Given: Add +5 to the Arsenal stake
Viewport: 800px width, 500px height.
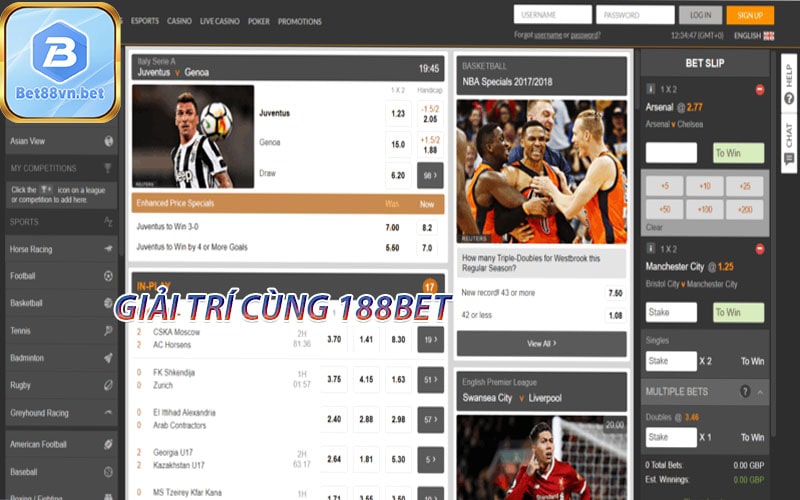Looking at the screenshot, I should pos(664,186).
